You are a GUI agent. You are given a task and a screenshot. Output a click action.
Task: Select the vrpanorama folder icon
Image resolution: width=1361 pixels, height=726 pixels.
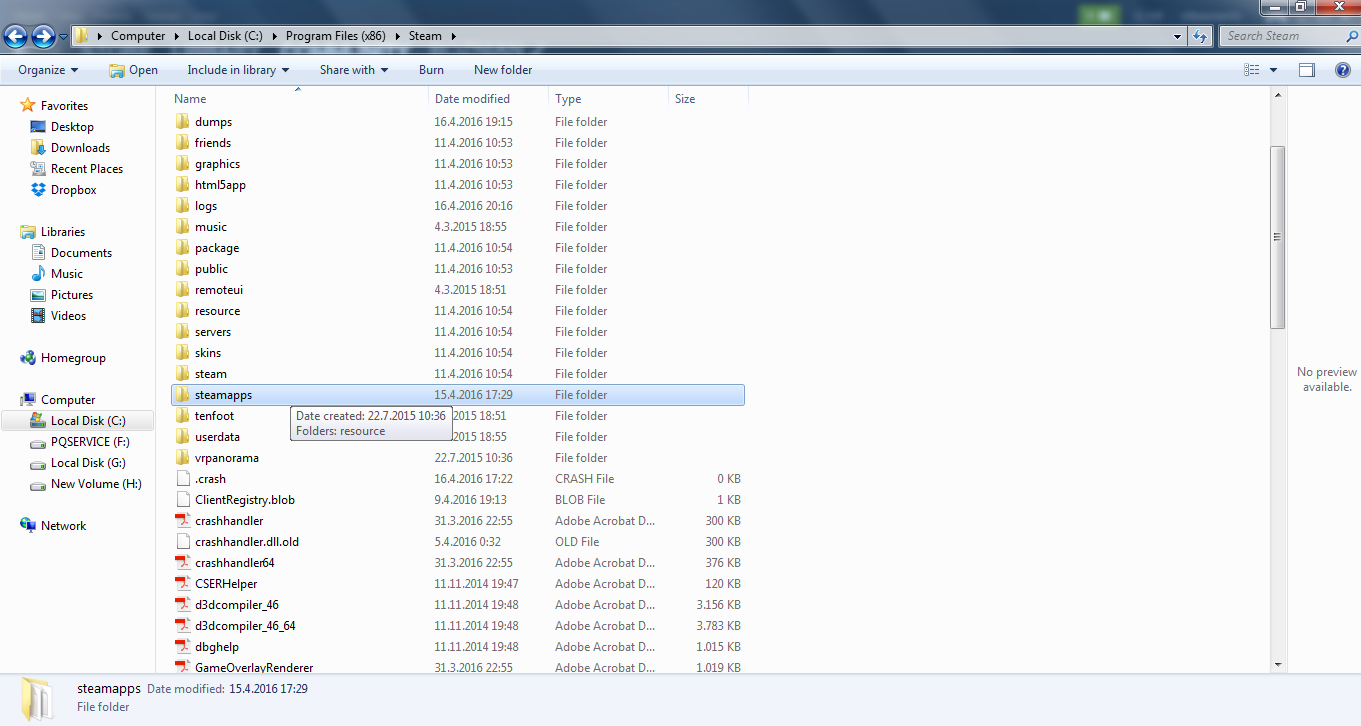tap(182, 458)
